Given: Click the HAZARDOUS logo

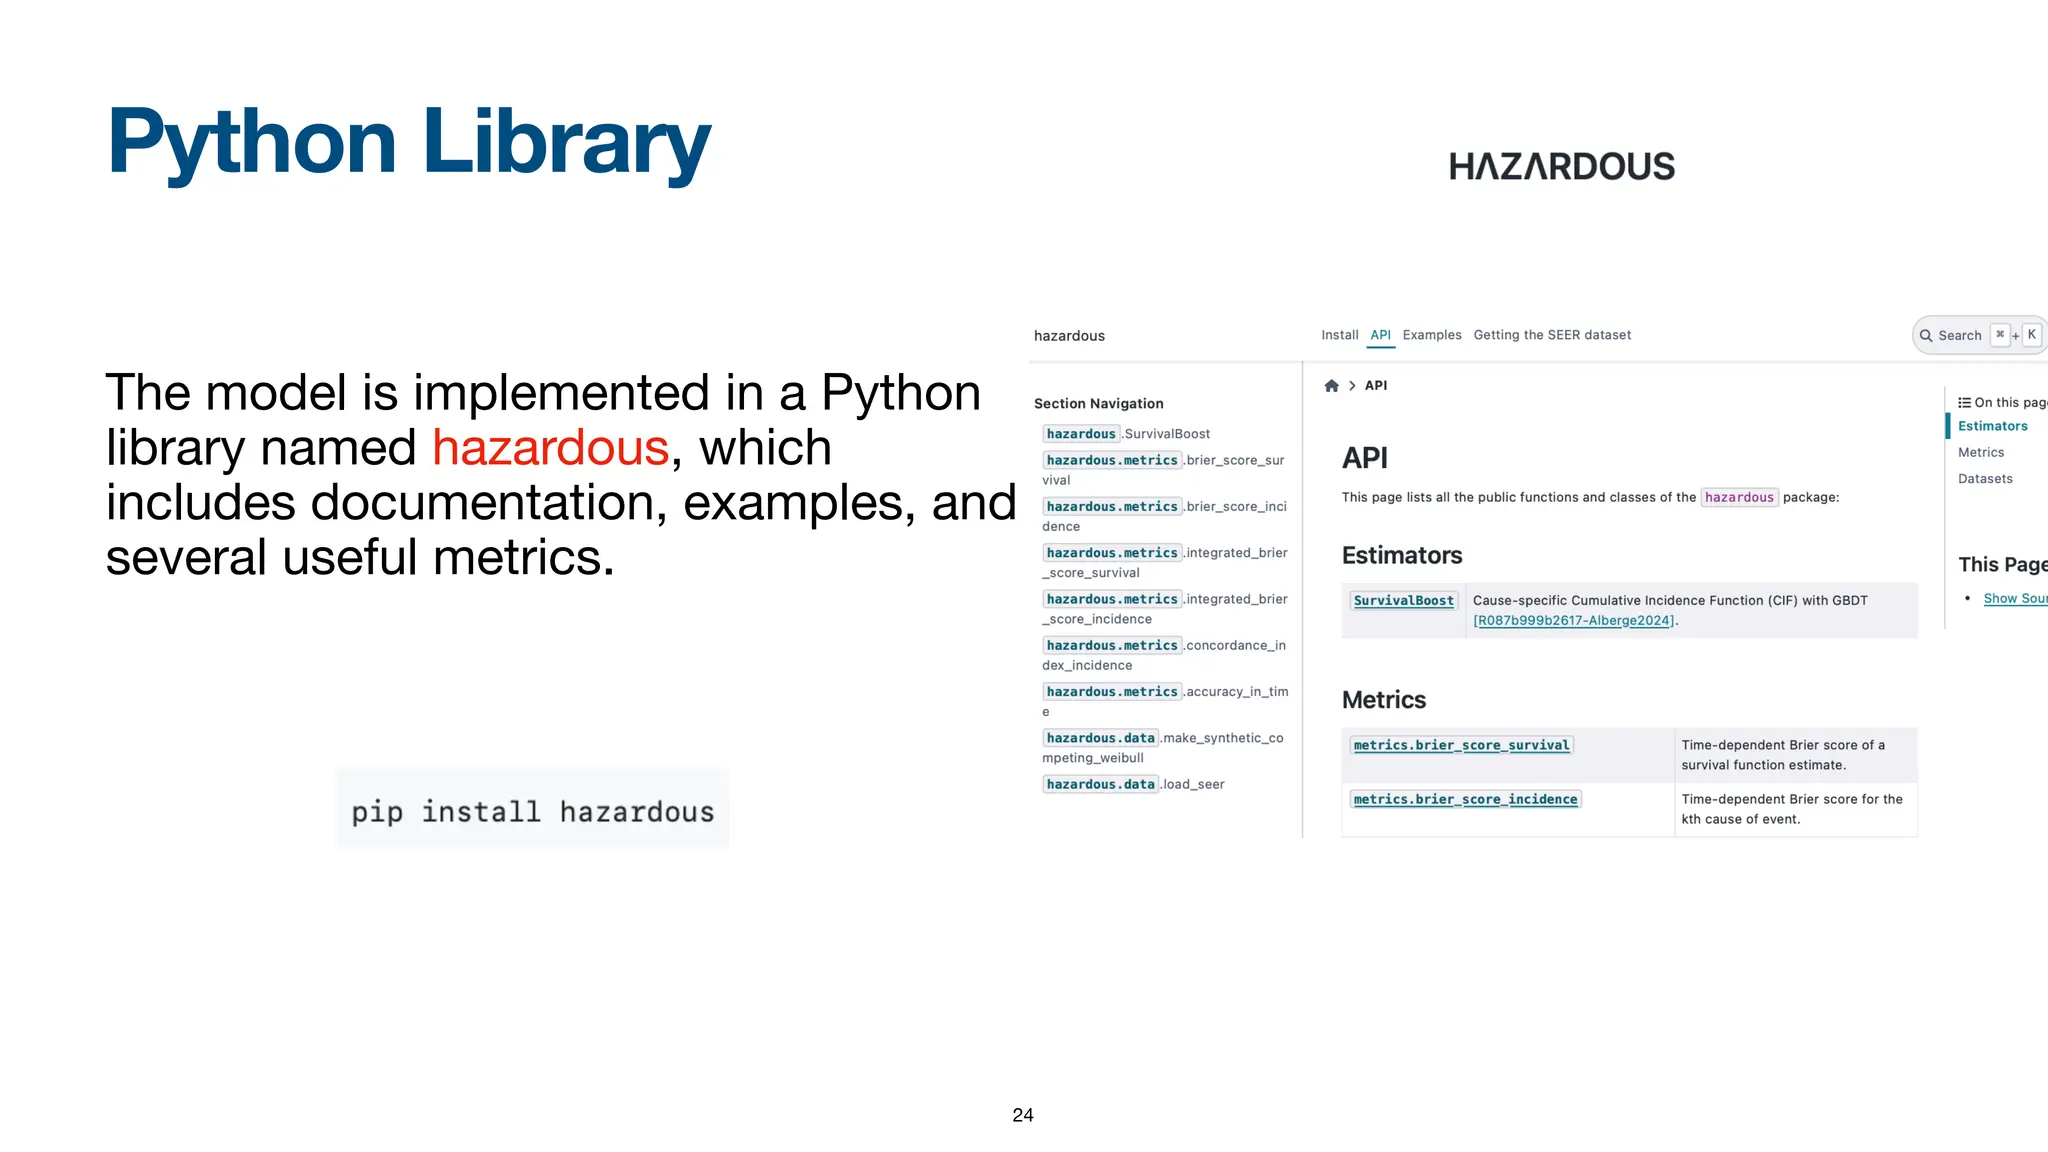Looking at the screenshot, I should (1562, 166).
